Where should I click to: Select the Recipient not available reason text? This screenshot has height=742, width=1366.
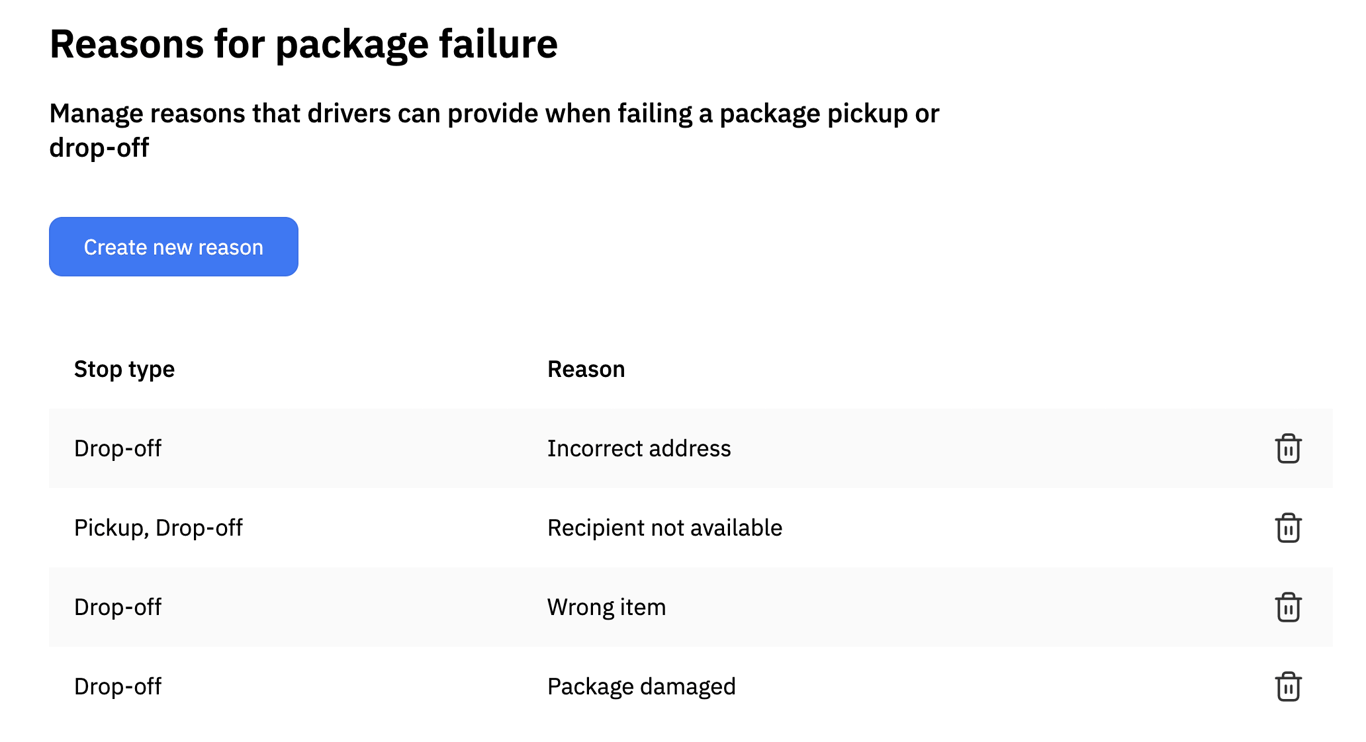point(665,527)
